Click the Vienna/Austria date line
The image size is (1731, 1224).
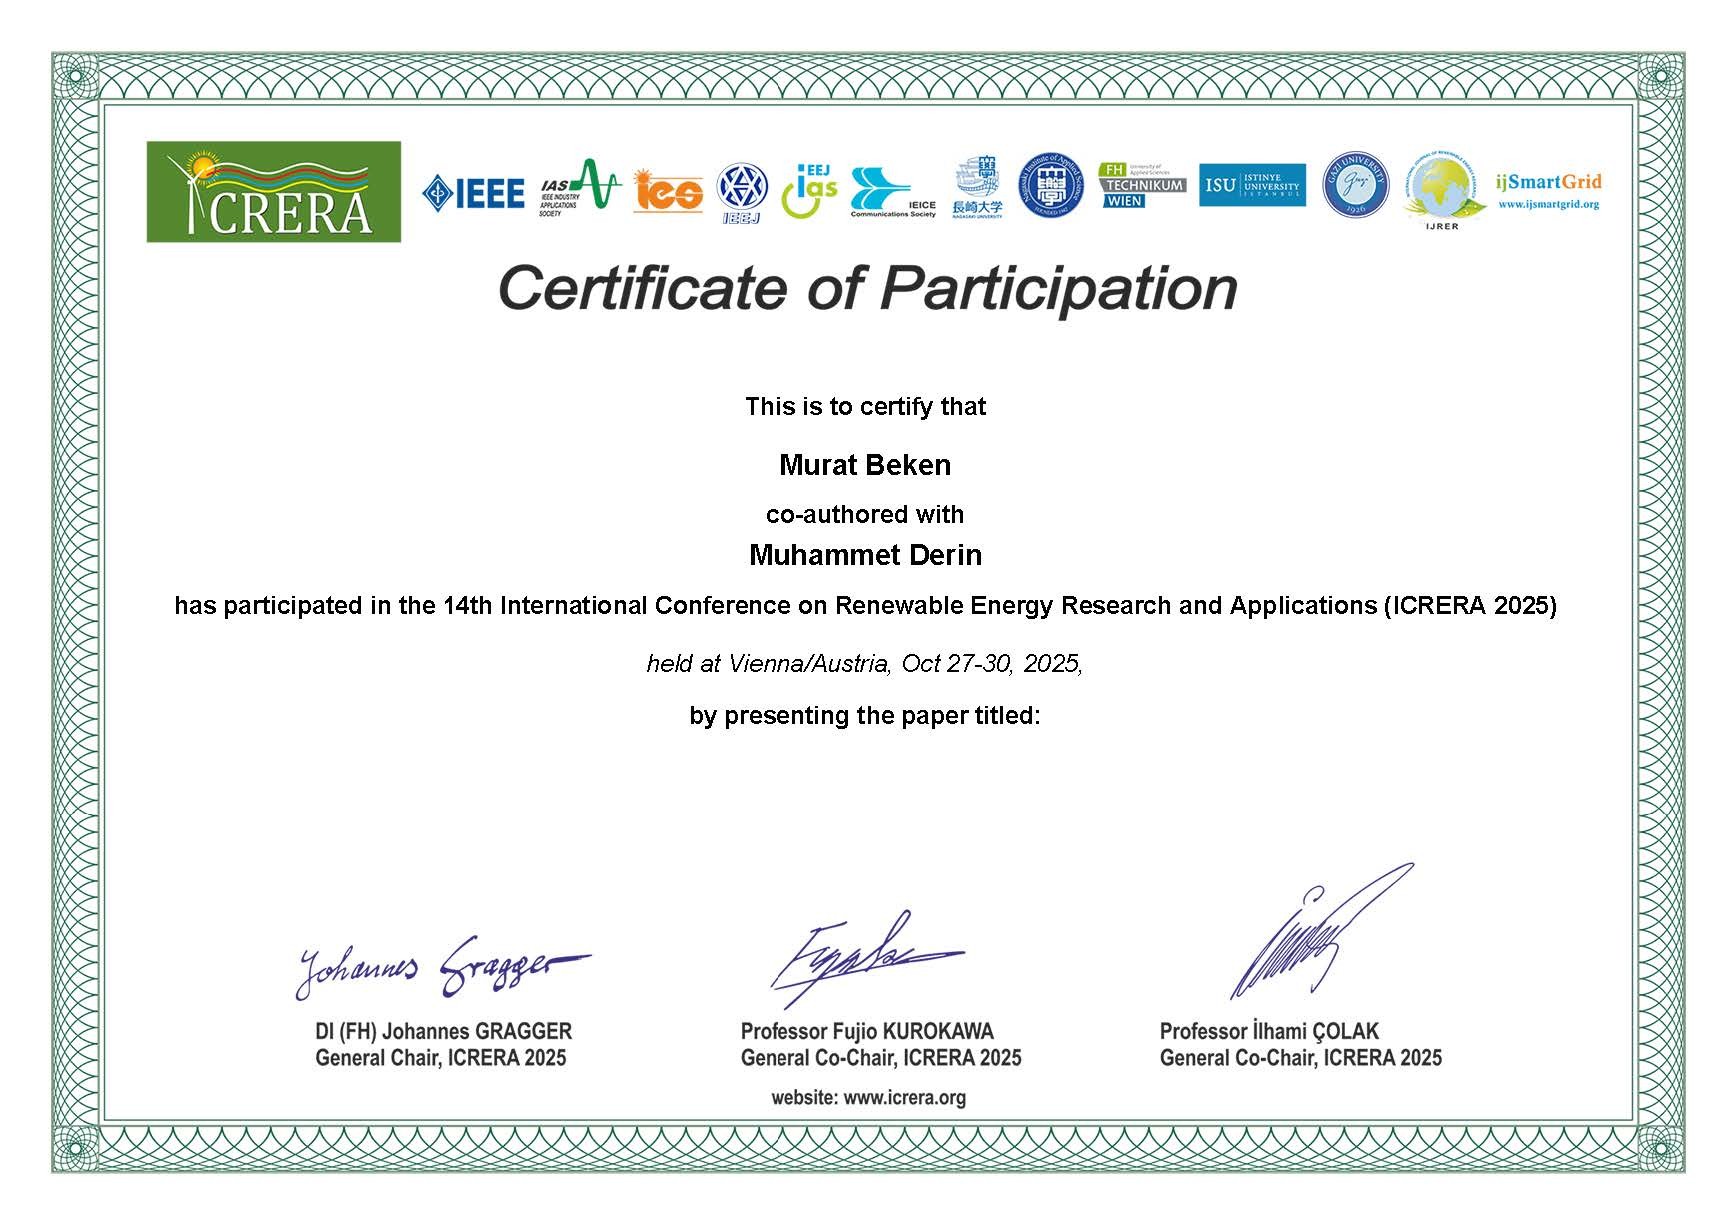(x=865, y=663)
